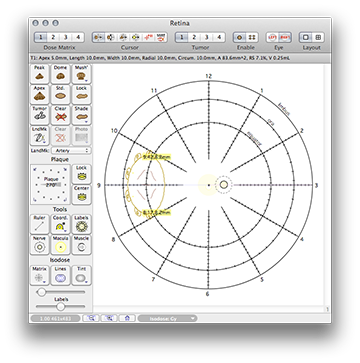The height and width of the screenshot is (363, 360).
Task: Choose the fifth red Cursor mode icon
Action: 149,37
